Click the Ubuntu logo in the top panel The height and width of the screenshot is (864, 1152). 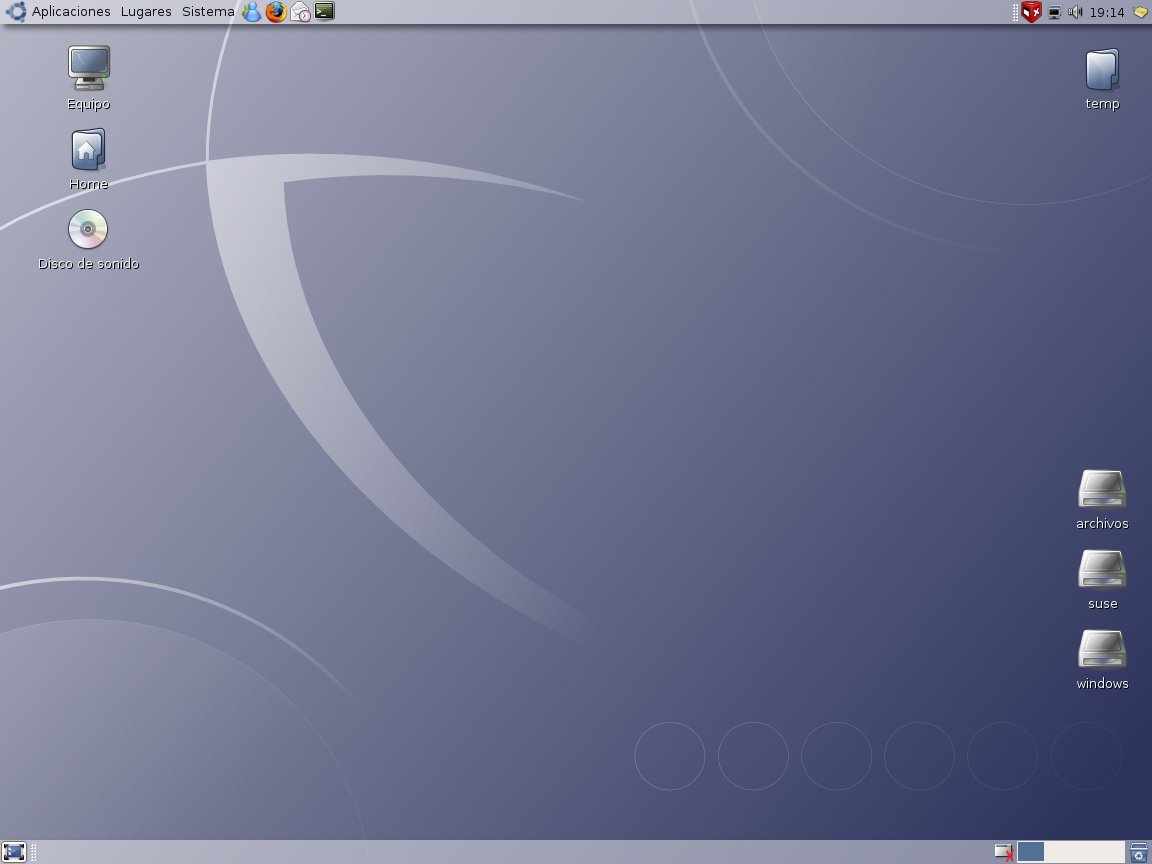pos(15,12)
